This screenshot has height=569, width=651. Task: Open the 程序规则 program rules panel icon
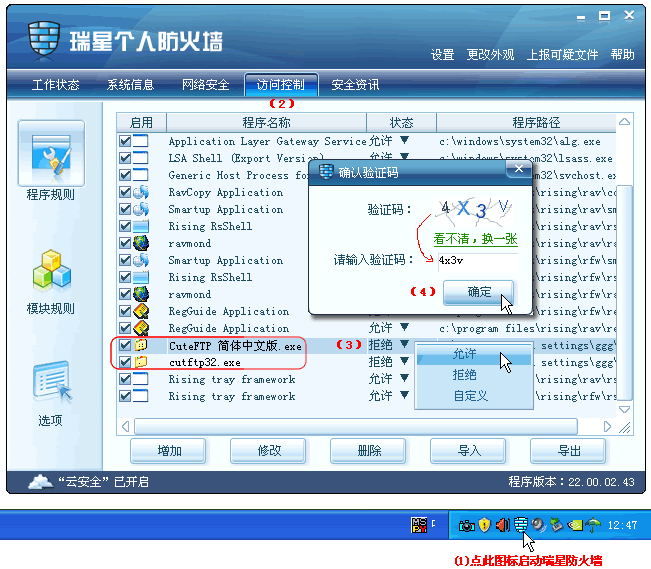(x=51, y=154)
